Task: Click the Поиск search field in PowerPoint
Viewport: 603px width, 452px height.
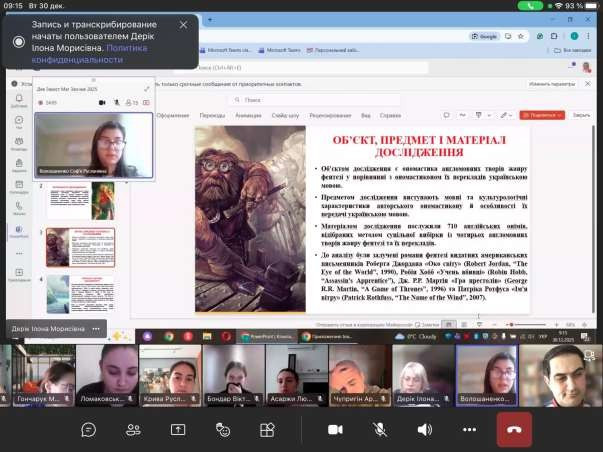Action: coord(290,100)
